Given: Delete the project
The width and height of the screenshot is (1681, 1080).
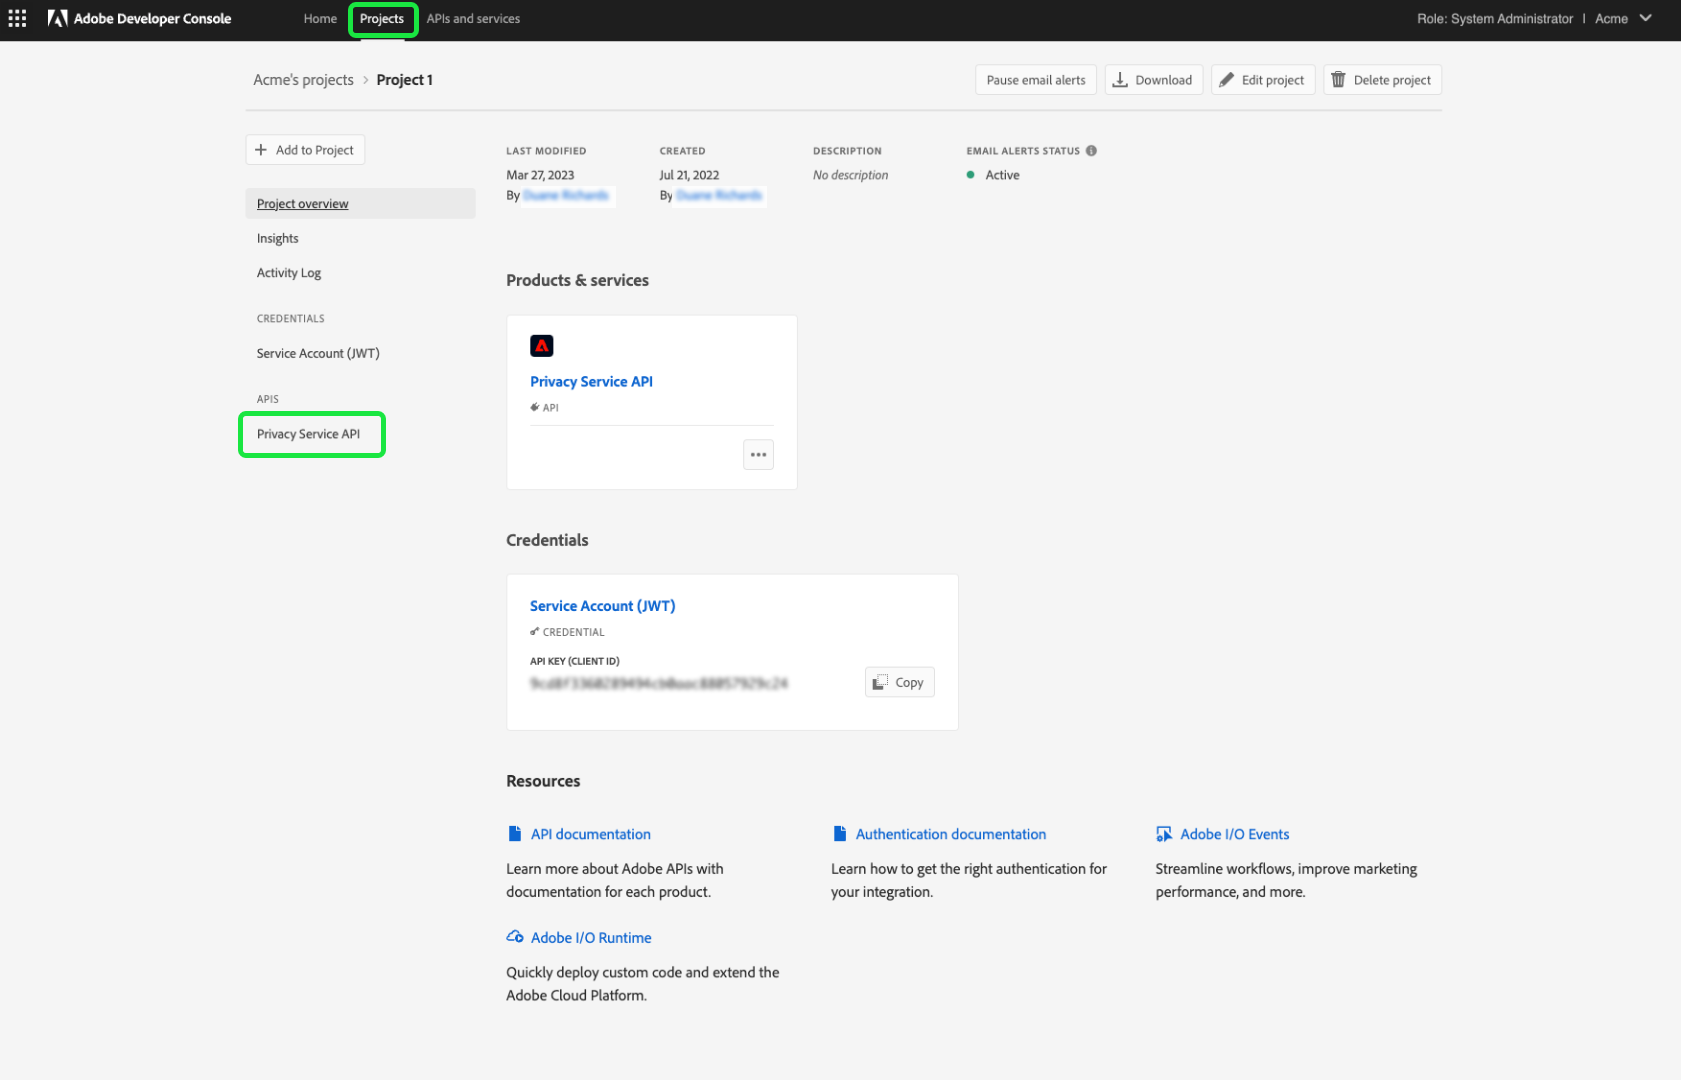Looking at the screenshot, I should pos(1382,80).
